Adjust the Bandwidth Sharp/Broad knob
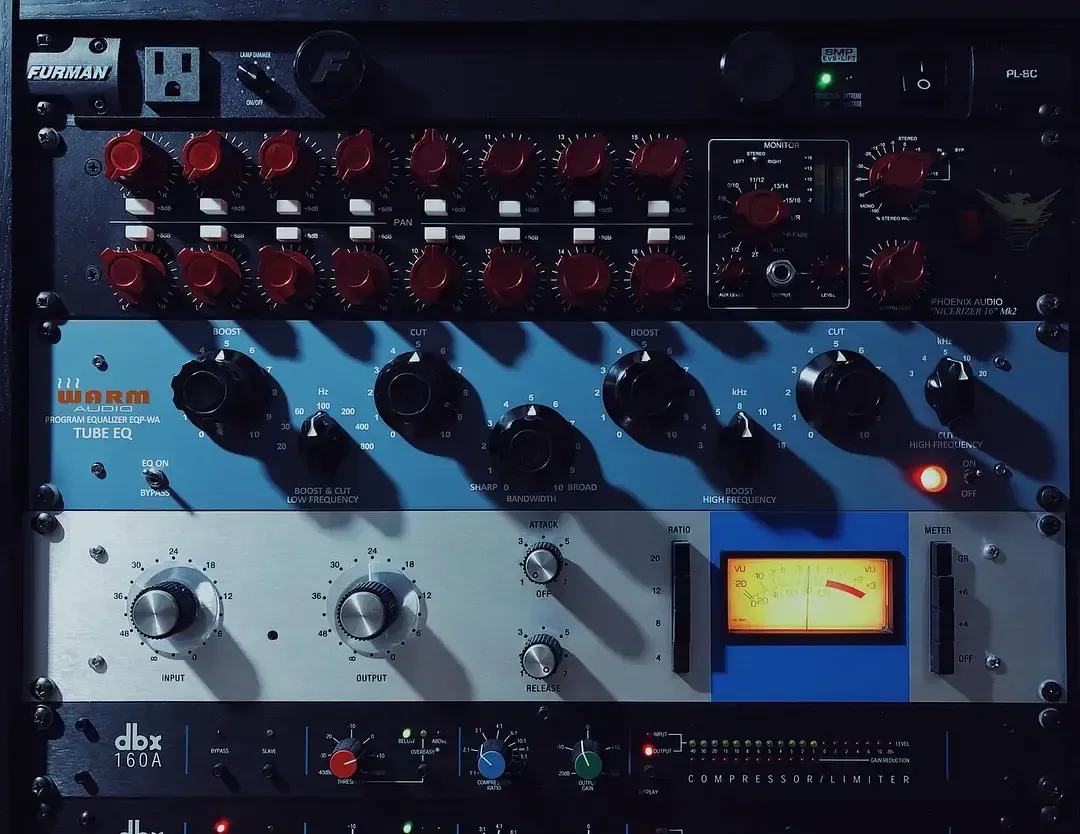 [x=530, y=444]
